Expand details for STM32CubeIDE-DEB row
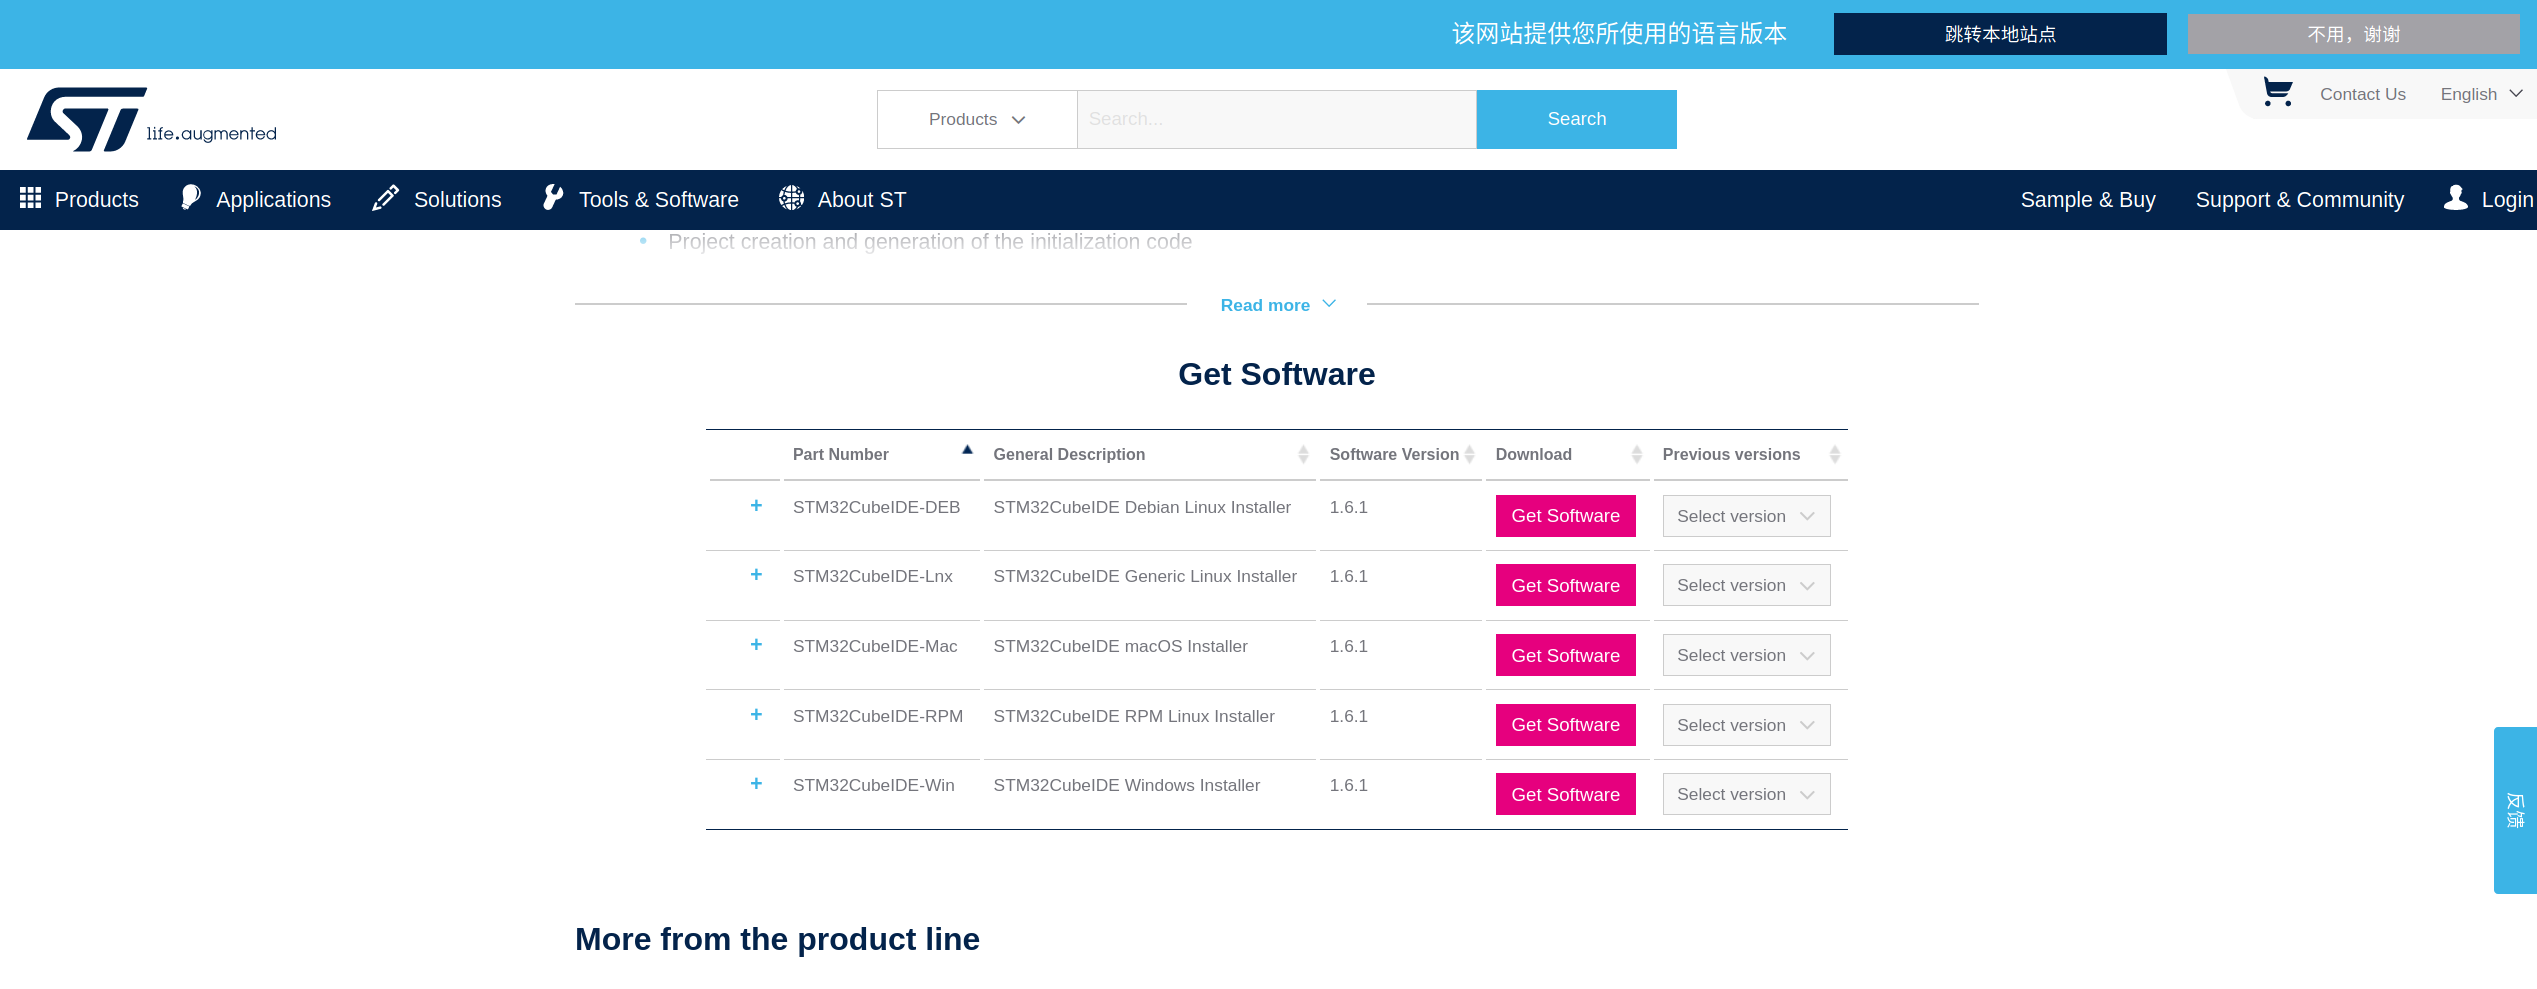 click(x=756, y=507)
